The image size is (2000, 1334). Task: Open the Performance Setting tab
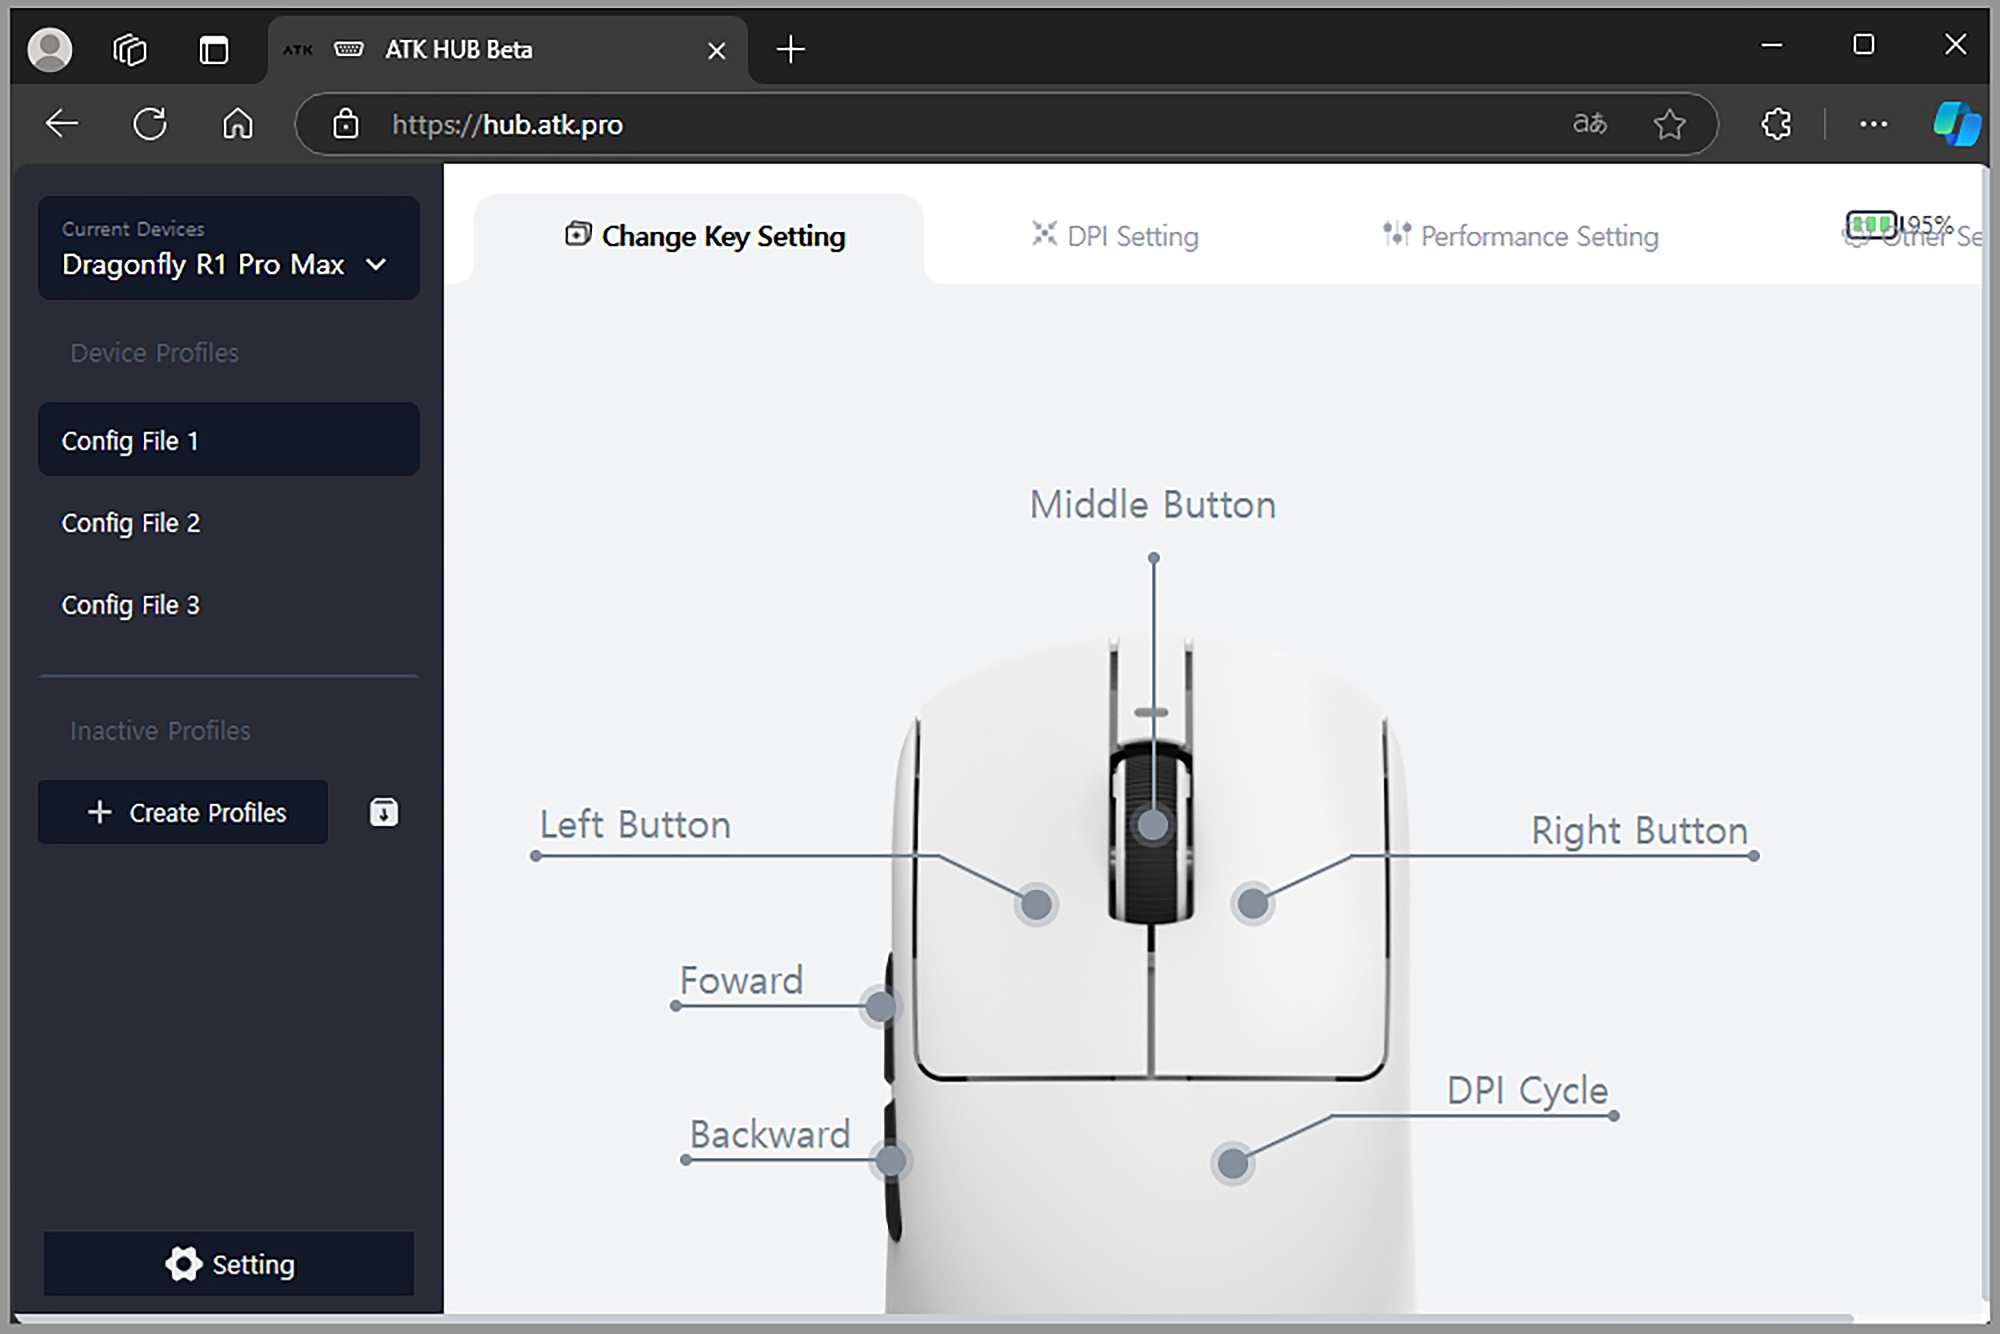(1520, 236)
